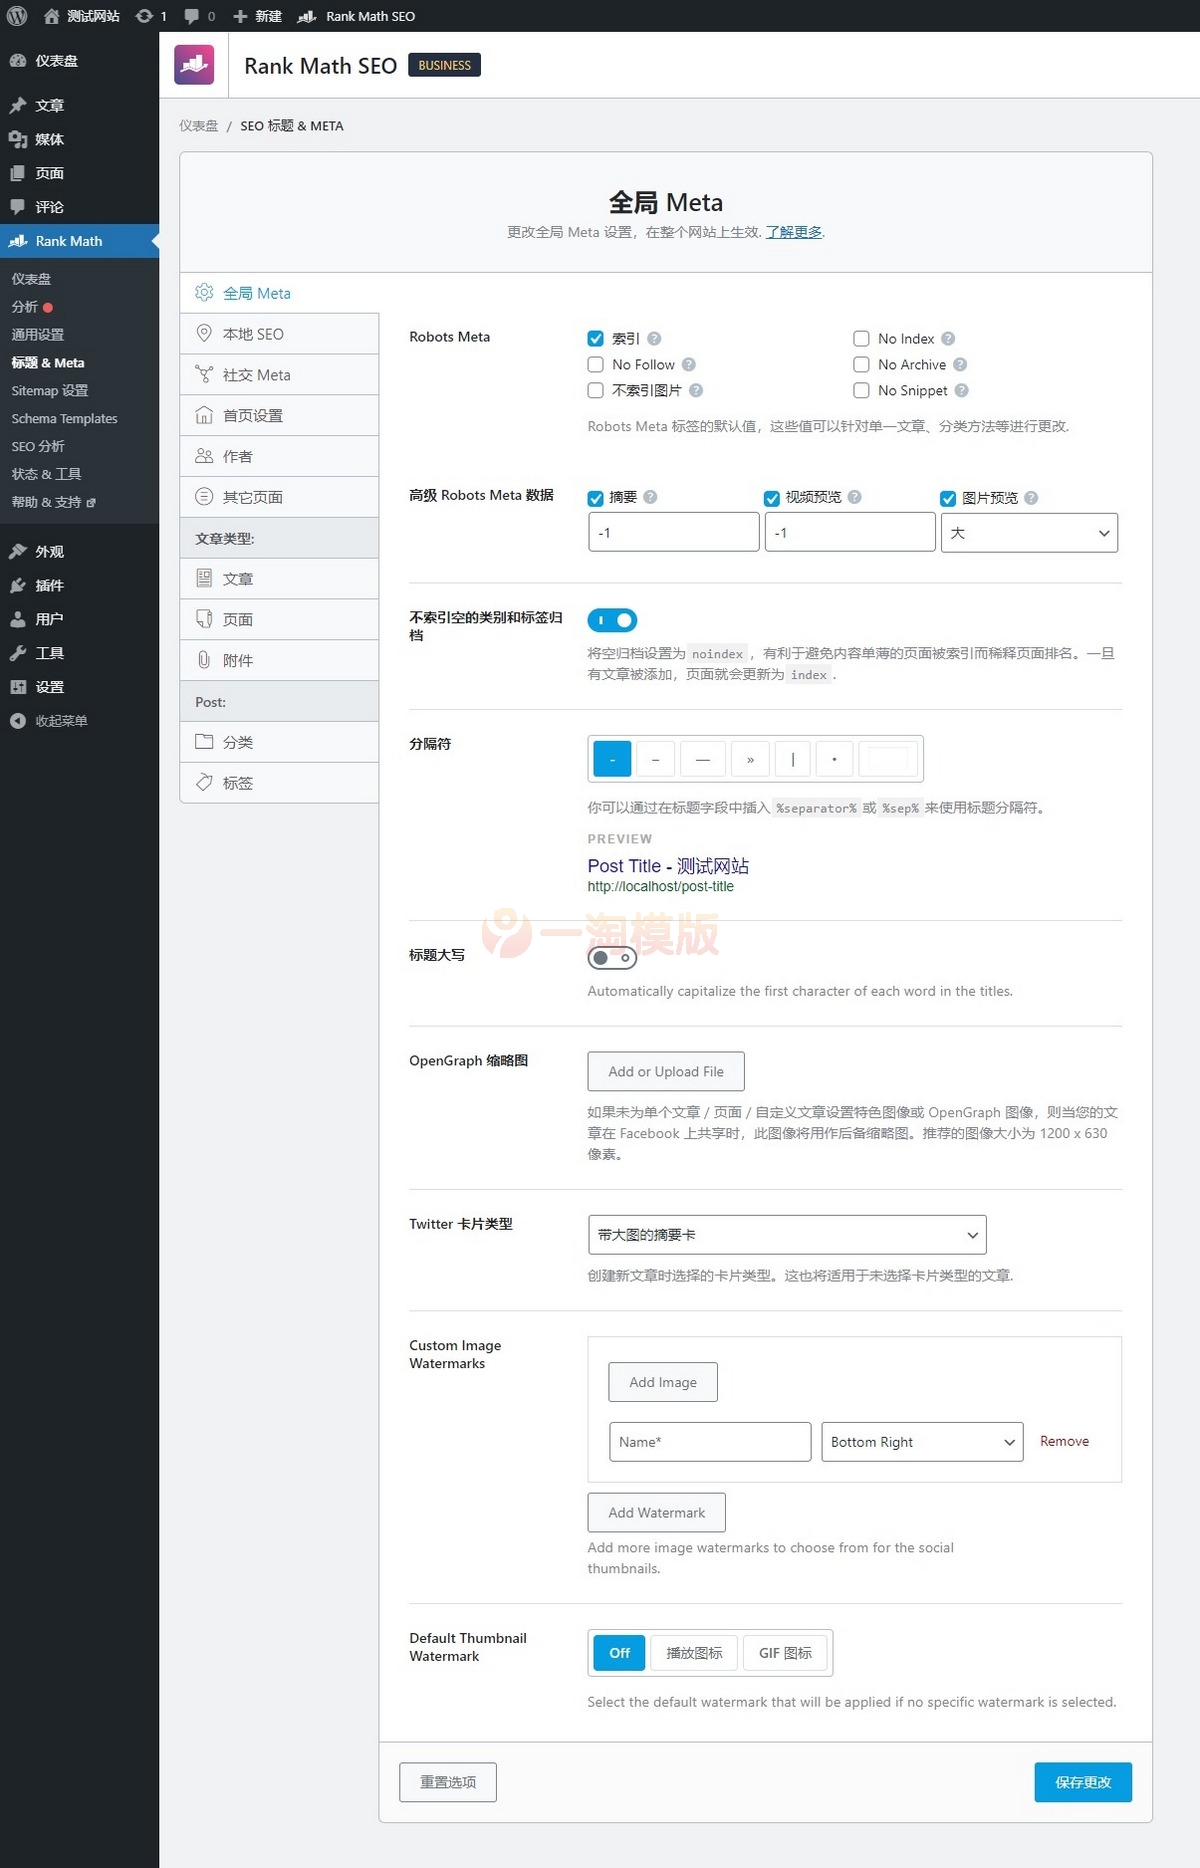Click the watermark Name input field
This screenshot has height=1868, width=1200.
709,1442
